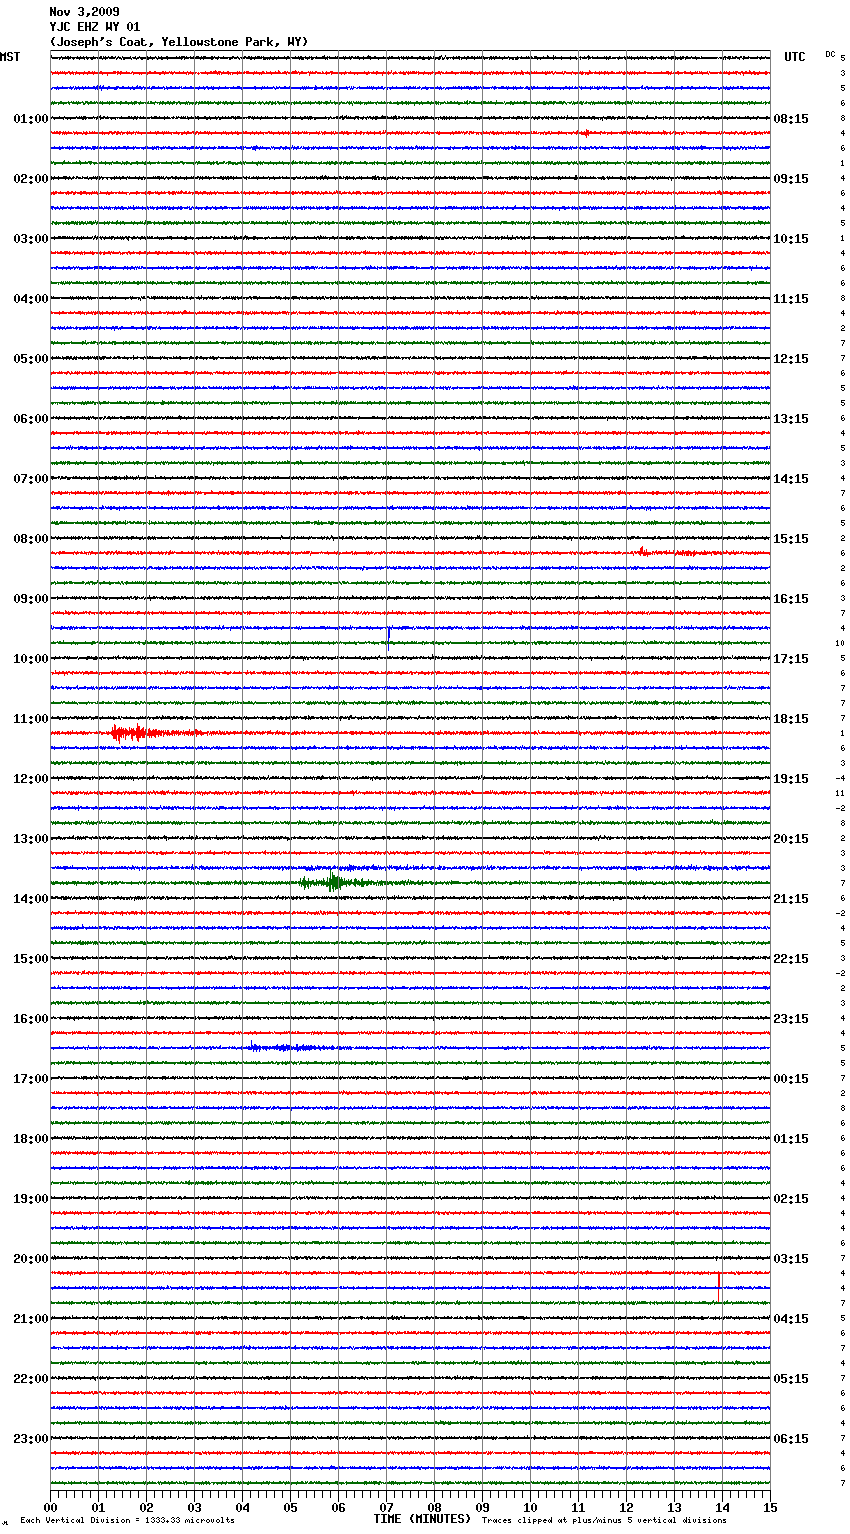
Task: Click the 04:00 MST time label
Action: [x=31, y=299]
